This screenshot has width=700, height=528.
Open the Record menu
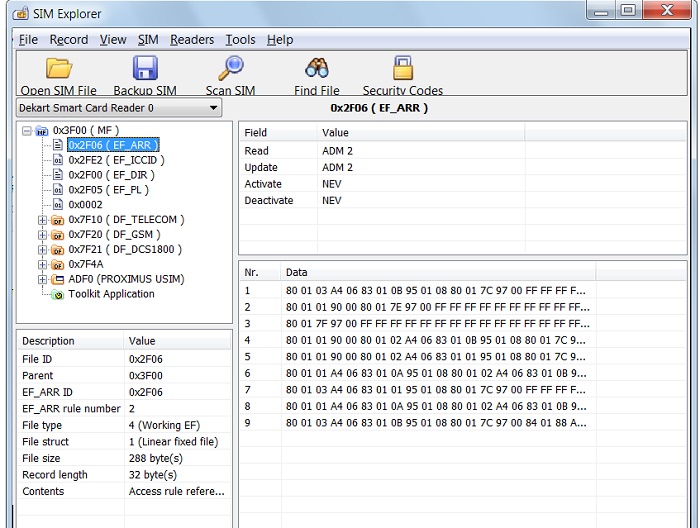click(69, 40)
